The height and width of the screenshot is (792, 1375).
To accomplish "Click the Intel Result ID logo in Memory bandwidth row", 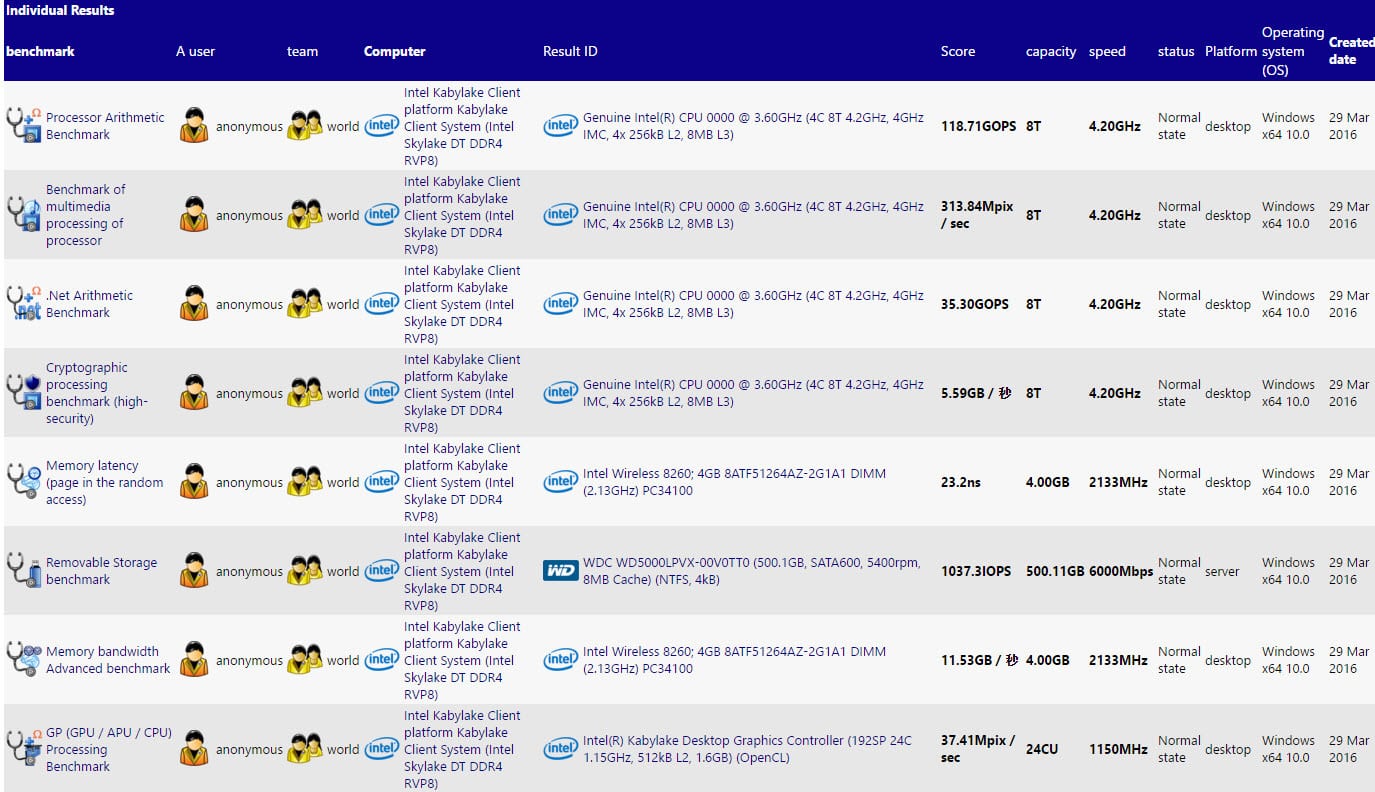I will 560,660.
